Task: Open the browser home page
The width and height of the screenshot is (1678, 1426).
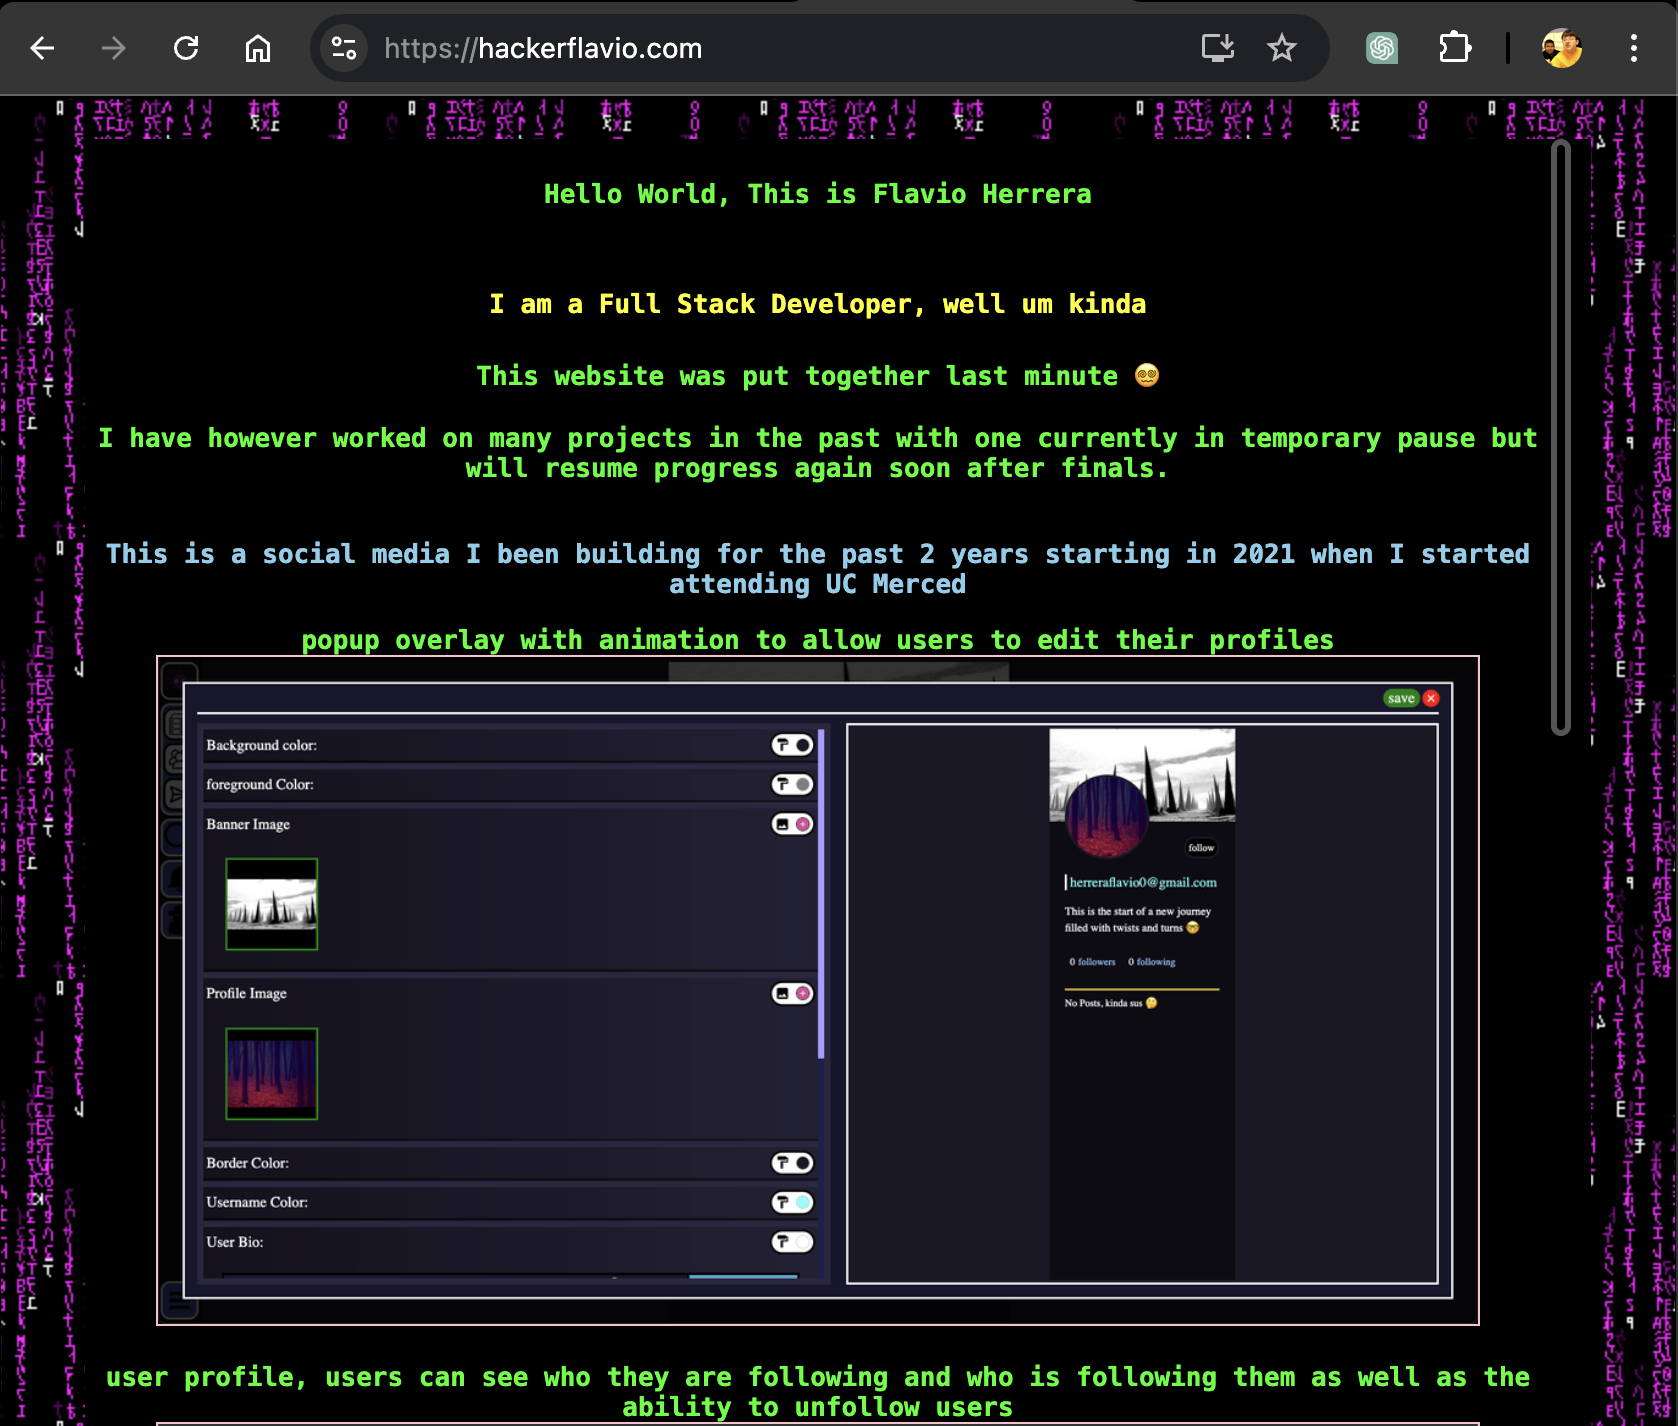Action: coord(258,48)
